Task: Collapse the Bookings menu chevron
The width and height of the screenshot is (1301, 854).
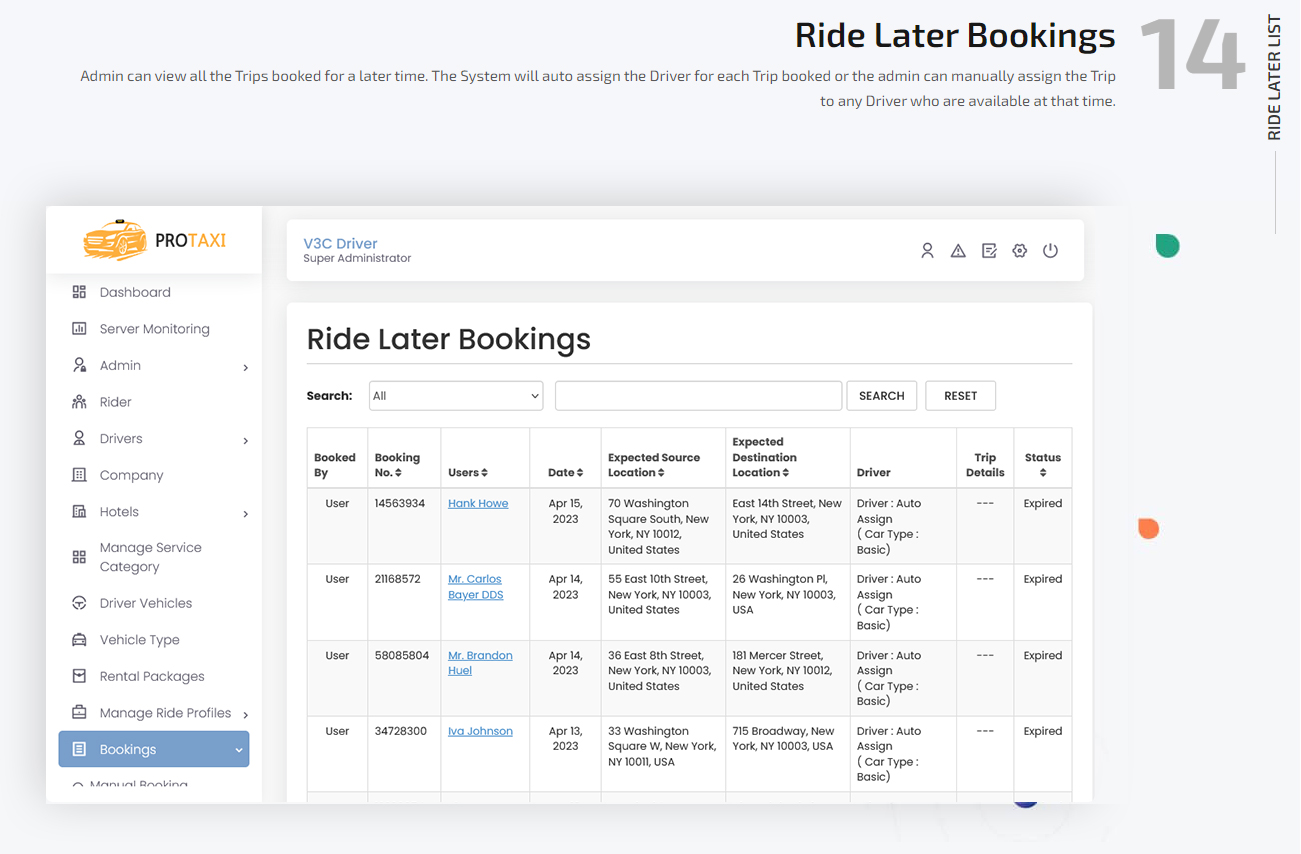Action: point(239,750)
